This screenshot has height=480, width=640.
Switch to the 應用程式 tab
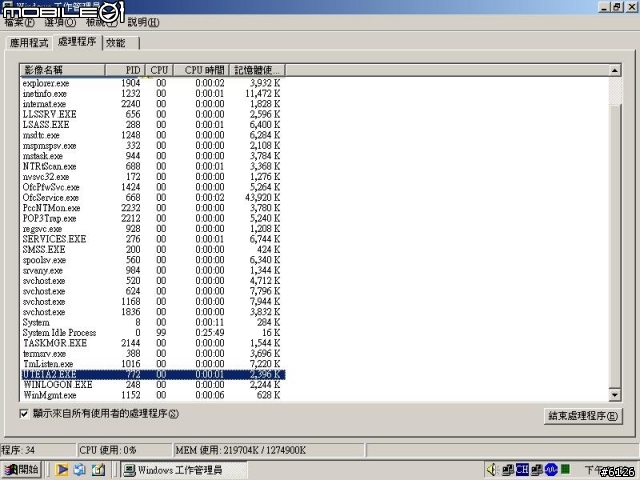pos(29,43)
